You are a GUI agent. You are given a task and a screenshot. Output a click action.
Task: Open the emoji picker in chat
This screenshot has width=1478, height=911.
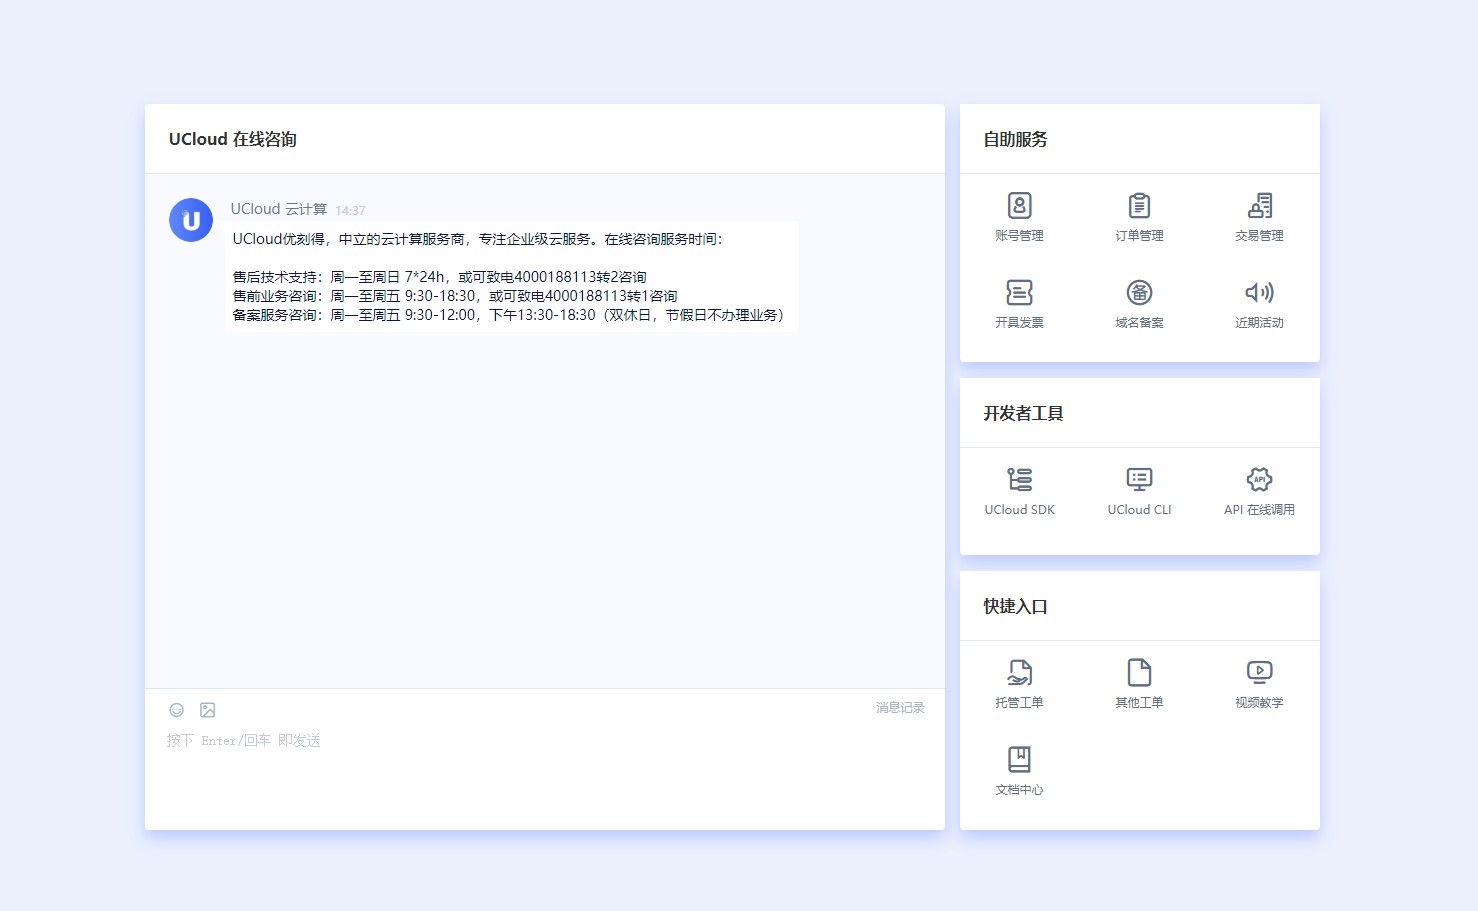point(176,710)
